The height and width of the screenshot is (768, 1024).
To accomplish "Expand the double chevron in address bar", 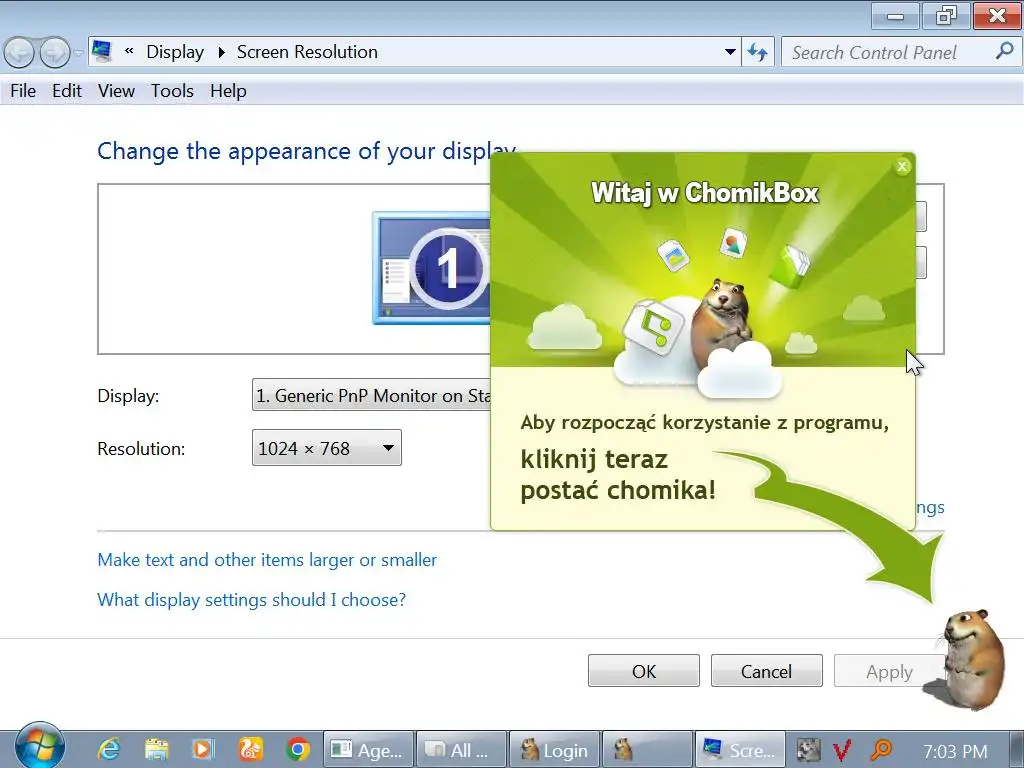I will coord(129,51).
